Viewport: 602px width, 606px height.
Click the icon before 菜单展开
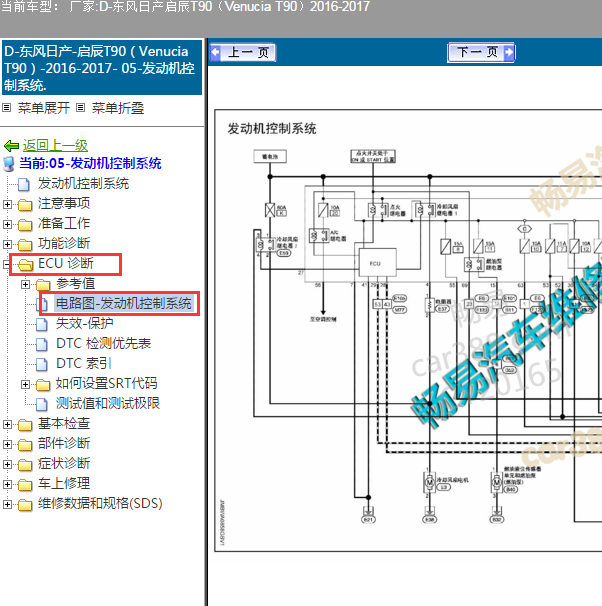coord(7,108)
